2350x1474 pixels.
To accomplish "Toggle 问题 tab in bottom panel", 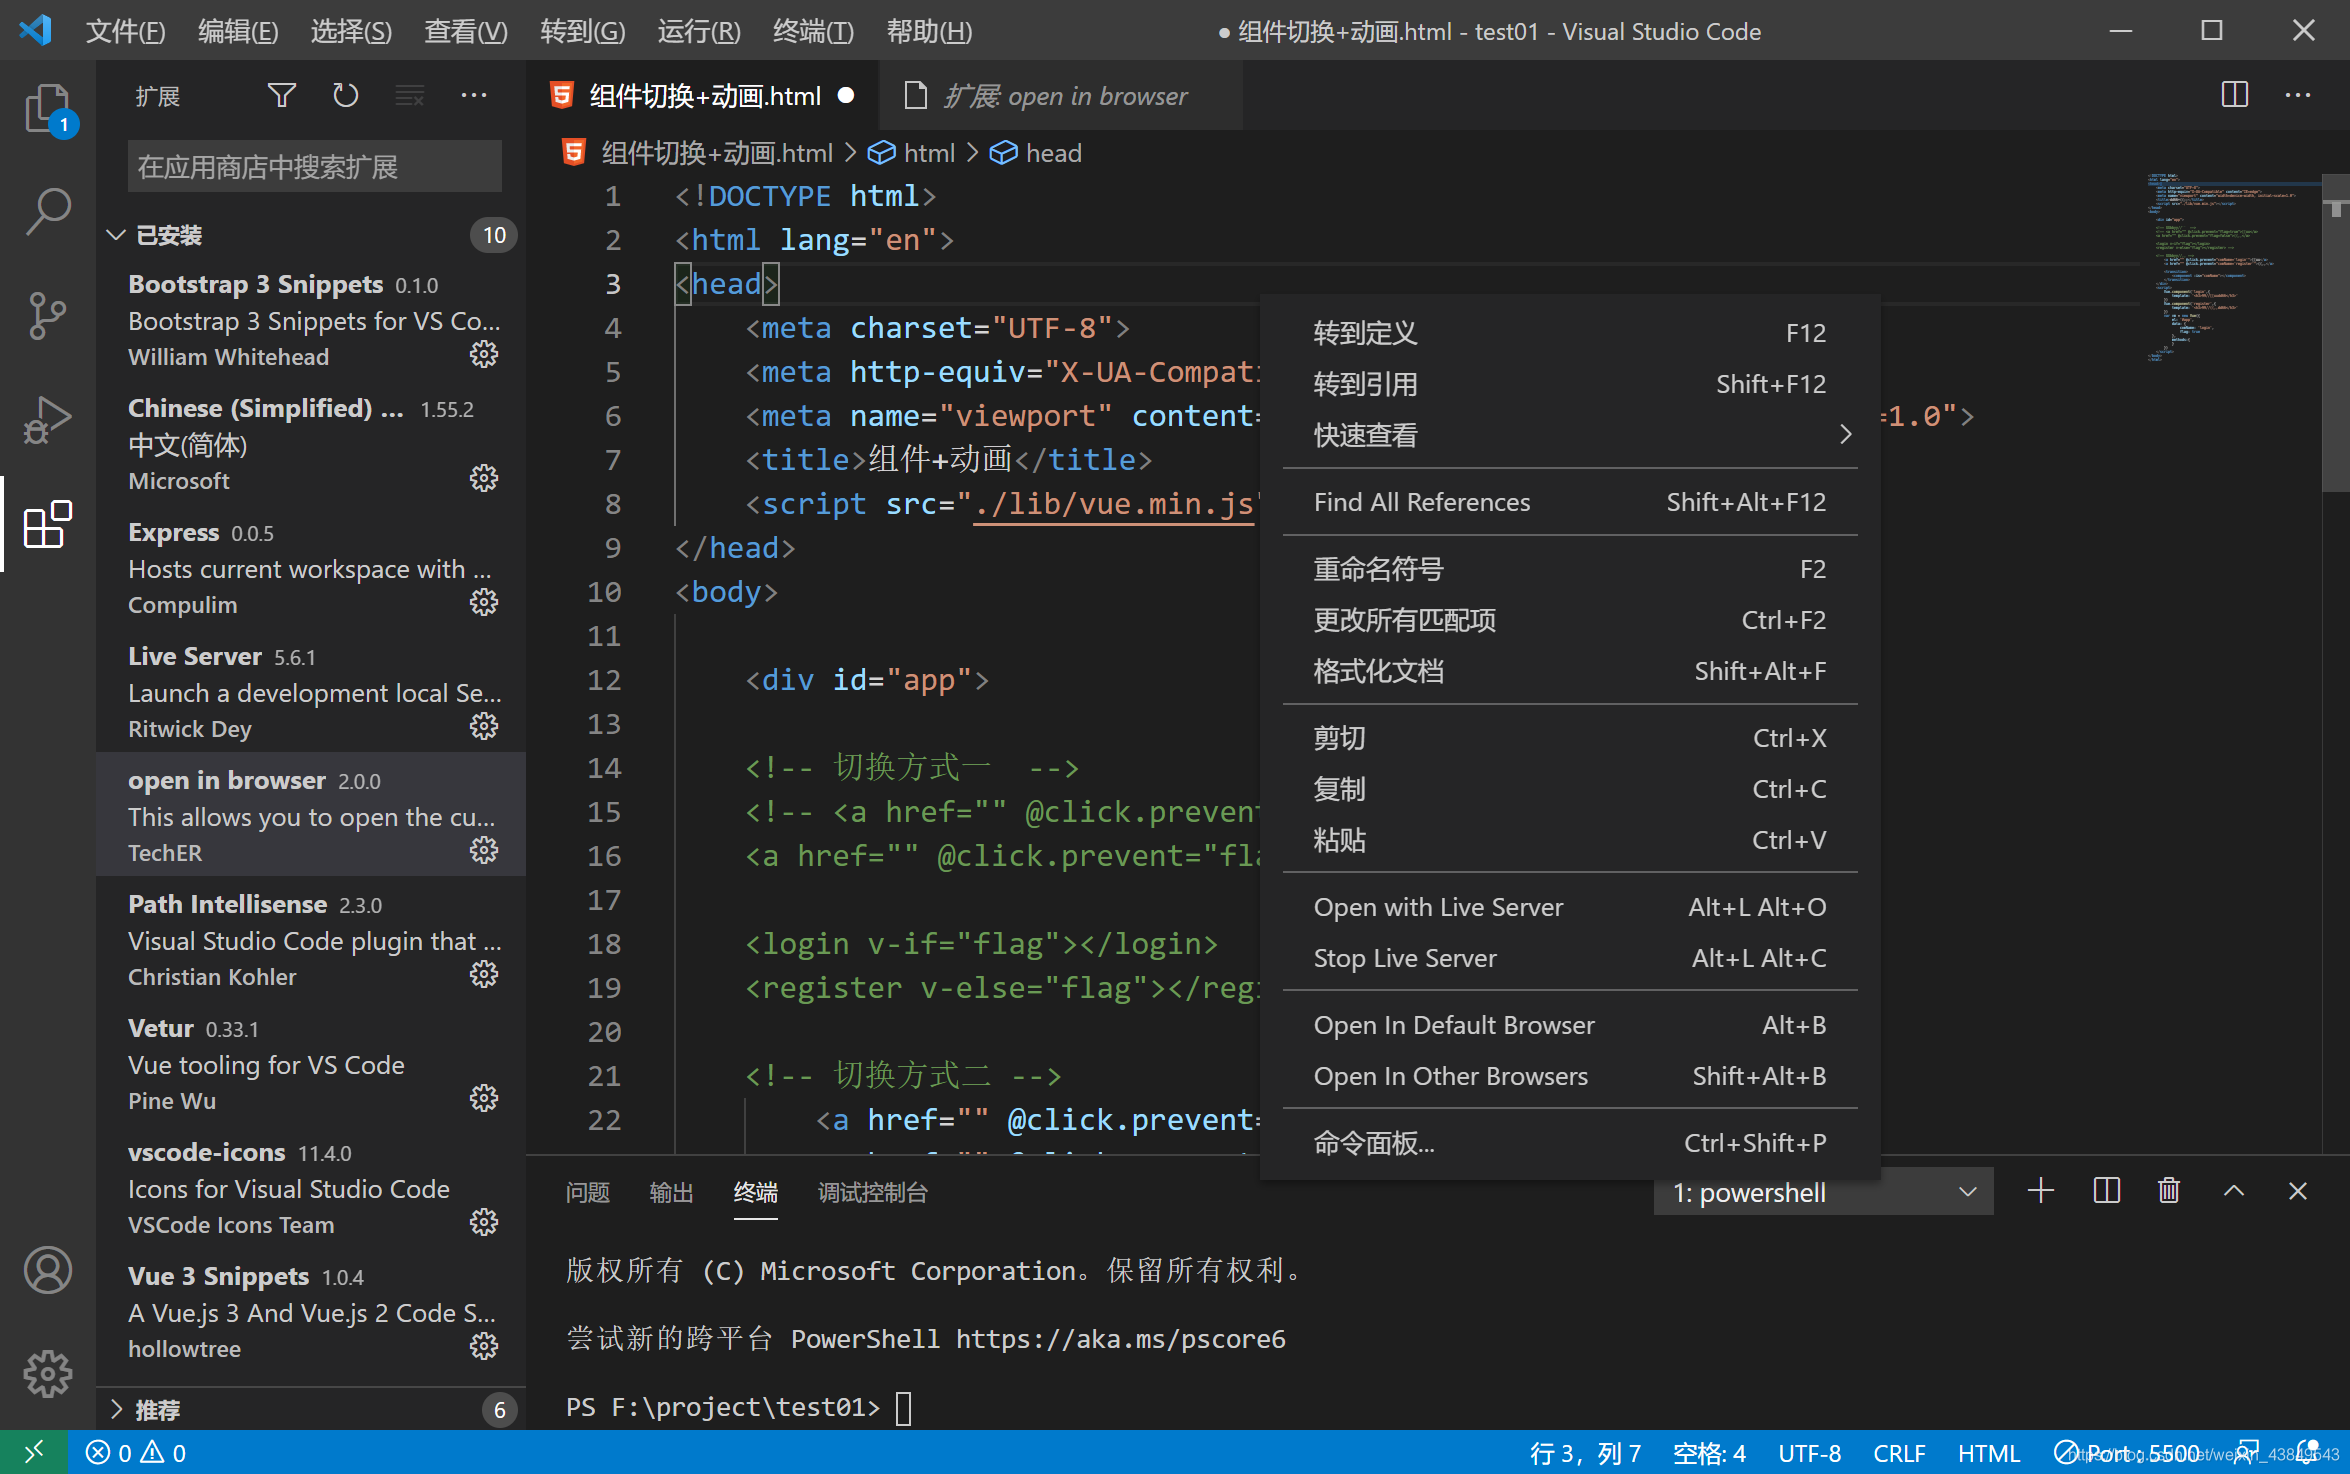I will 593,1190.
